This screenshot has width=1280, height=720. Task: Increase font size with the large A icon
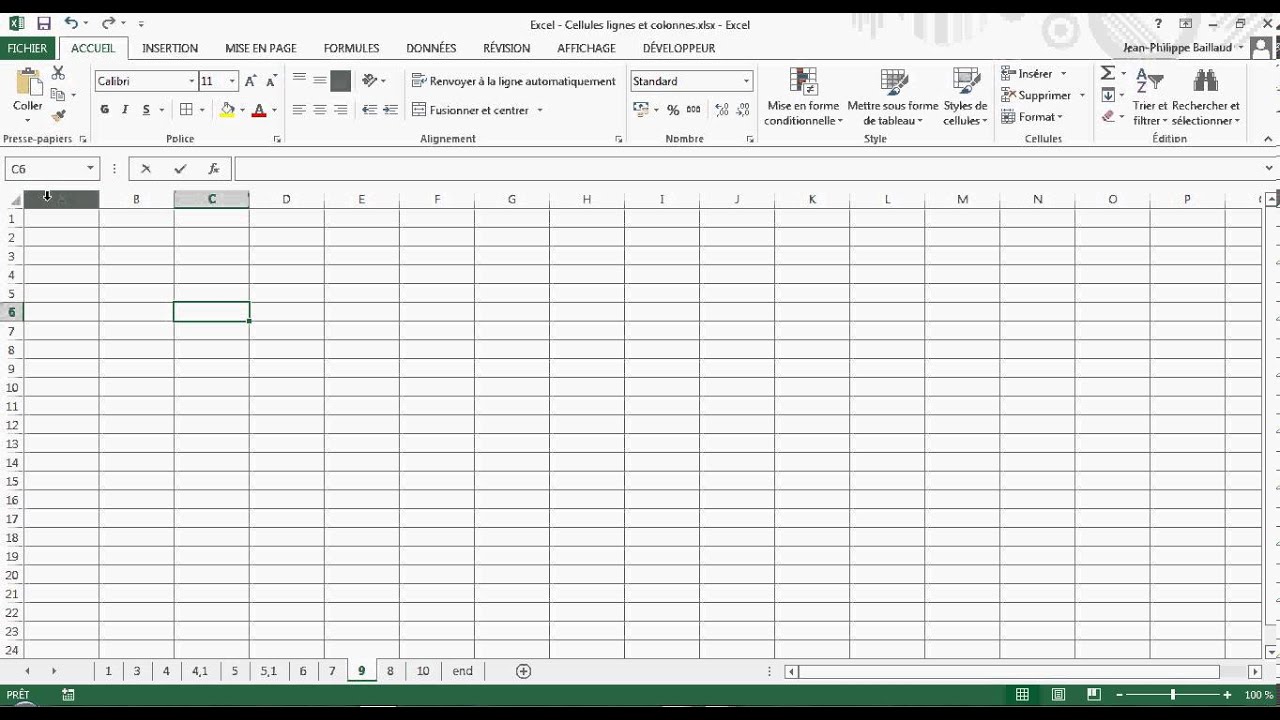tap(250, 81)
